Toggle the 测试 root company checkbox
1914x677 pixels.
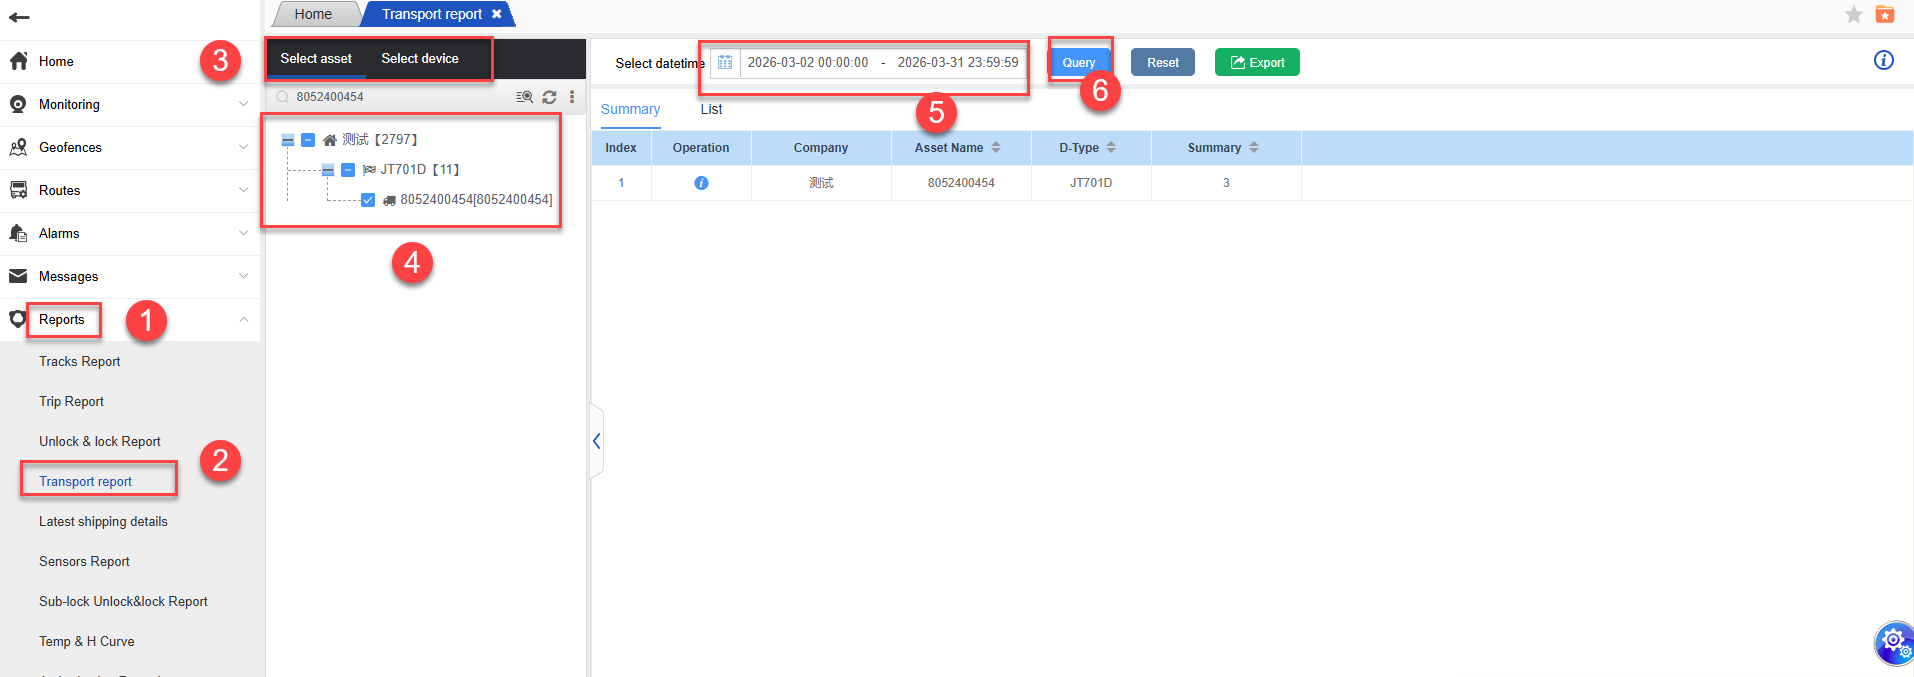click(308, 140)
